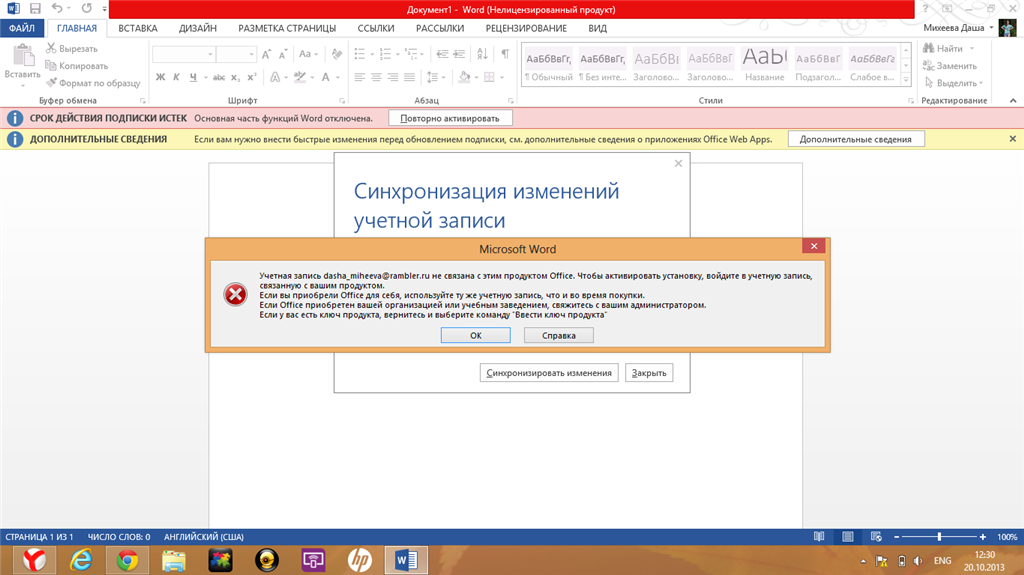Click the clear formatting icon

(x=337, y=54)
